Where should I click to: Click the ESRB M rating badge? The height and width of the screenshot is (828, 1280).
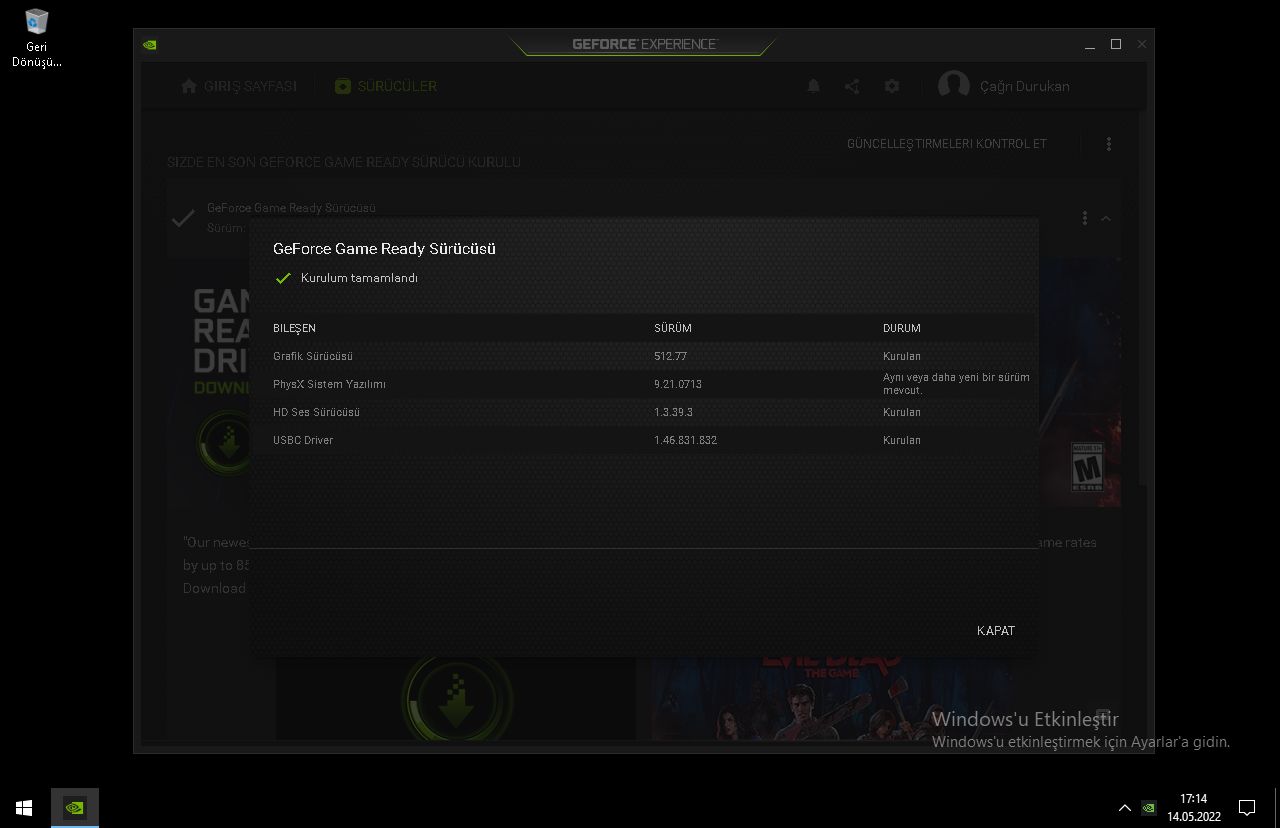click(1086, 468)
